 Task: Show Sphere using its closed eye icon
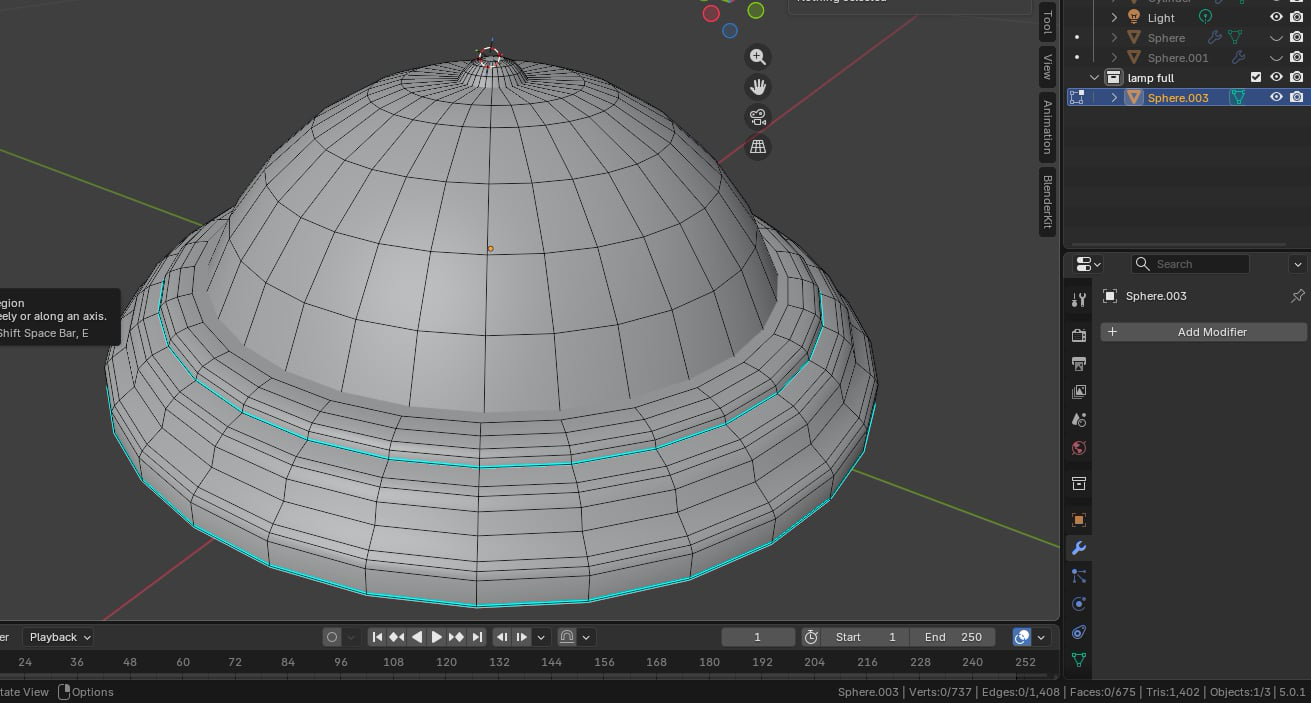click(1276, 37)
